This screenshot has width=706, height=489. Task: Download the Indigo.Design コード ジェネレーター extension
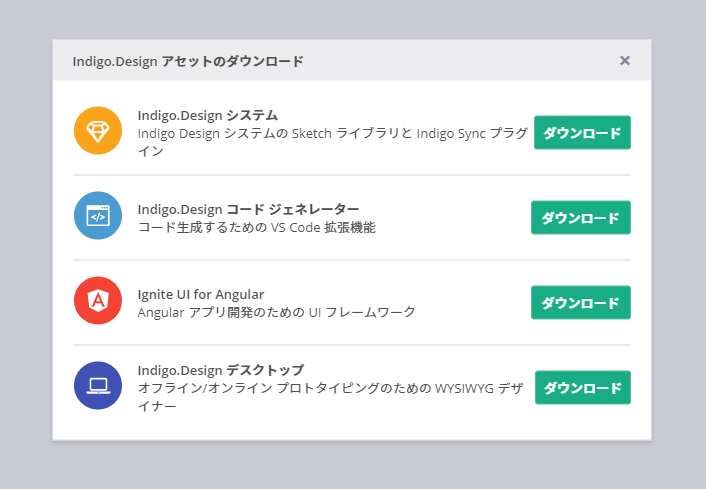coord(580,217)
